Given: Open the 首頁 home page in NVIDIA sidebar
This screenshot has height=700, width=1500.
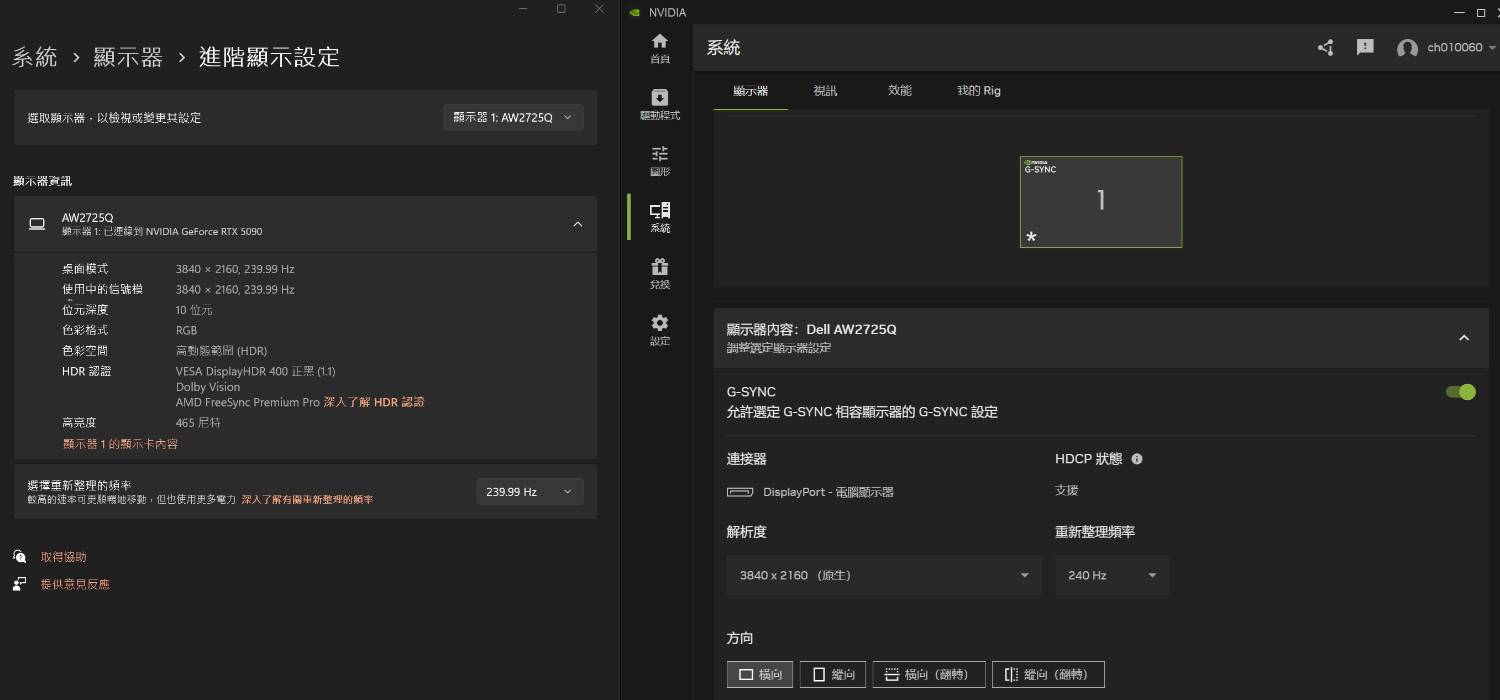Looking at the screenshot, I should [660, 47].
